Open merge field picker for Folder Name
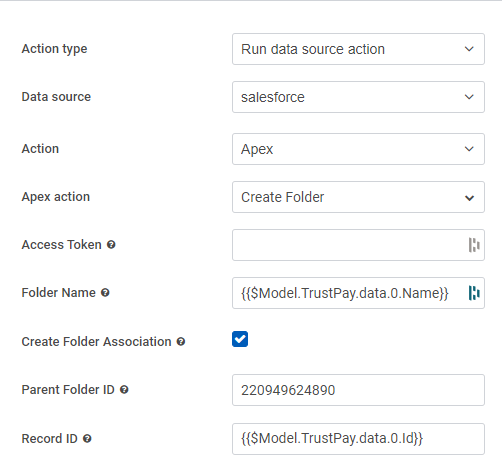Viewport: 502px width, 465px height. [x=474, y=293]
